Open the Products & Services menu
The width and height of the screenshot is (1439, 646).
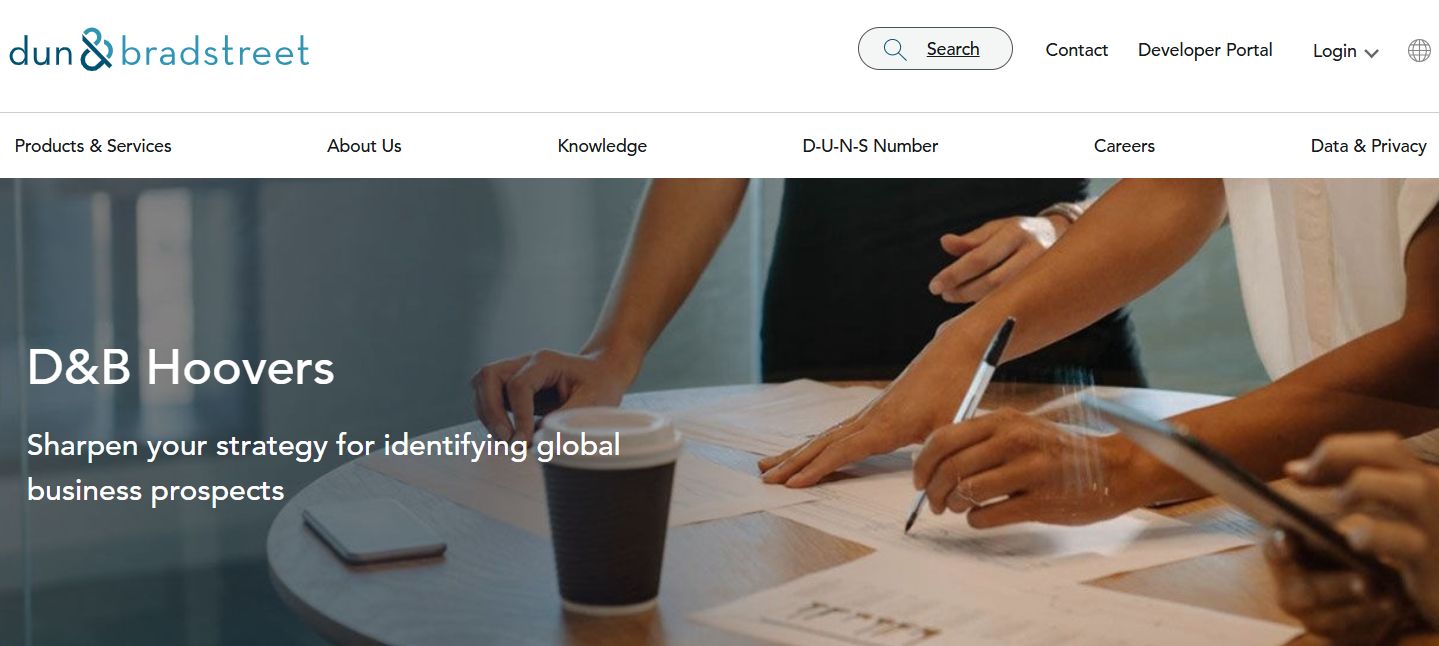[x=93, y=146]
